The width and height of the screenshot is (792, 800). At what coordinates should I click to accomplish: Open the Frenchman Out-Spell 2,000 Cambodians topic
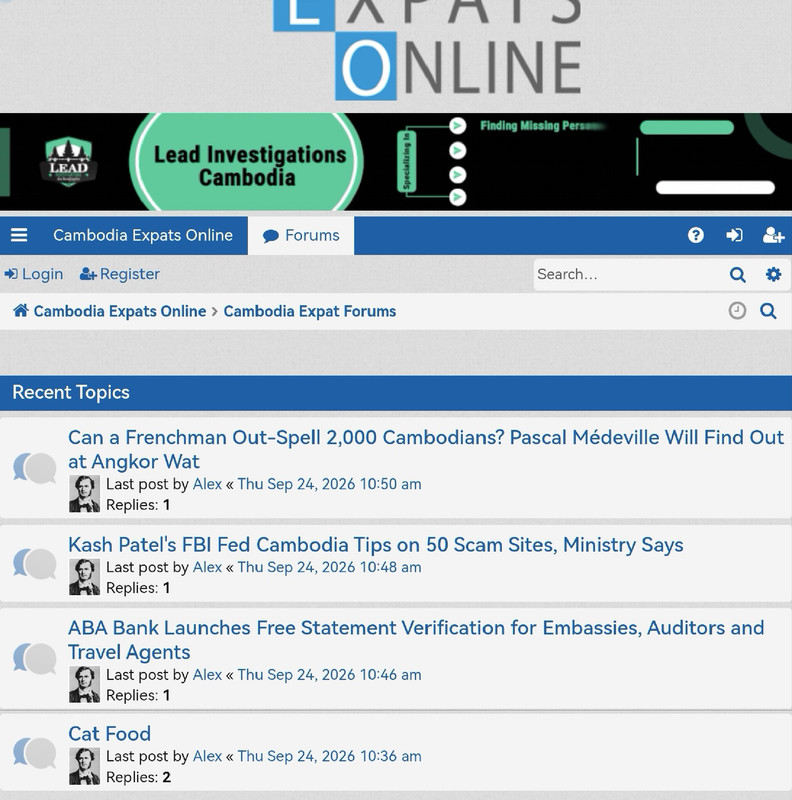pyautogui.click(x=426, y=449)
